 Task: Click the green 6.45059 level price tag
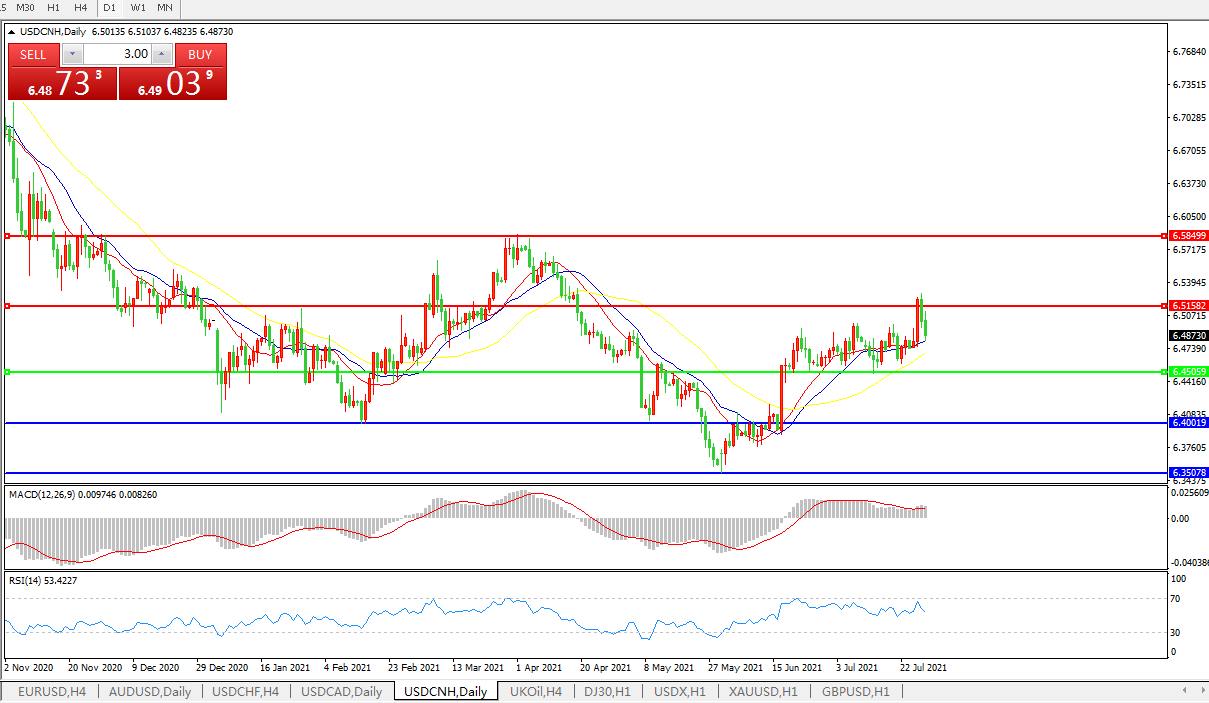click(x=1188, y=372)
